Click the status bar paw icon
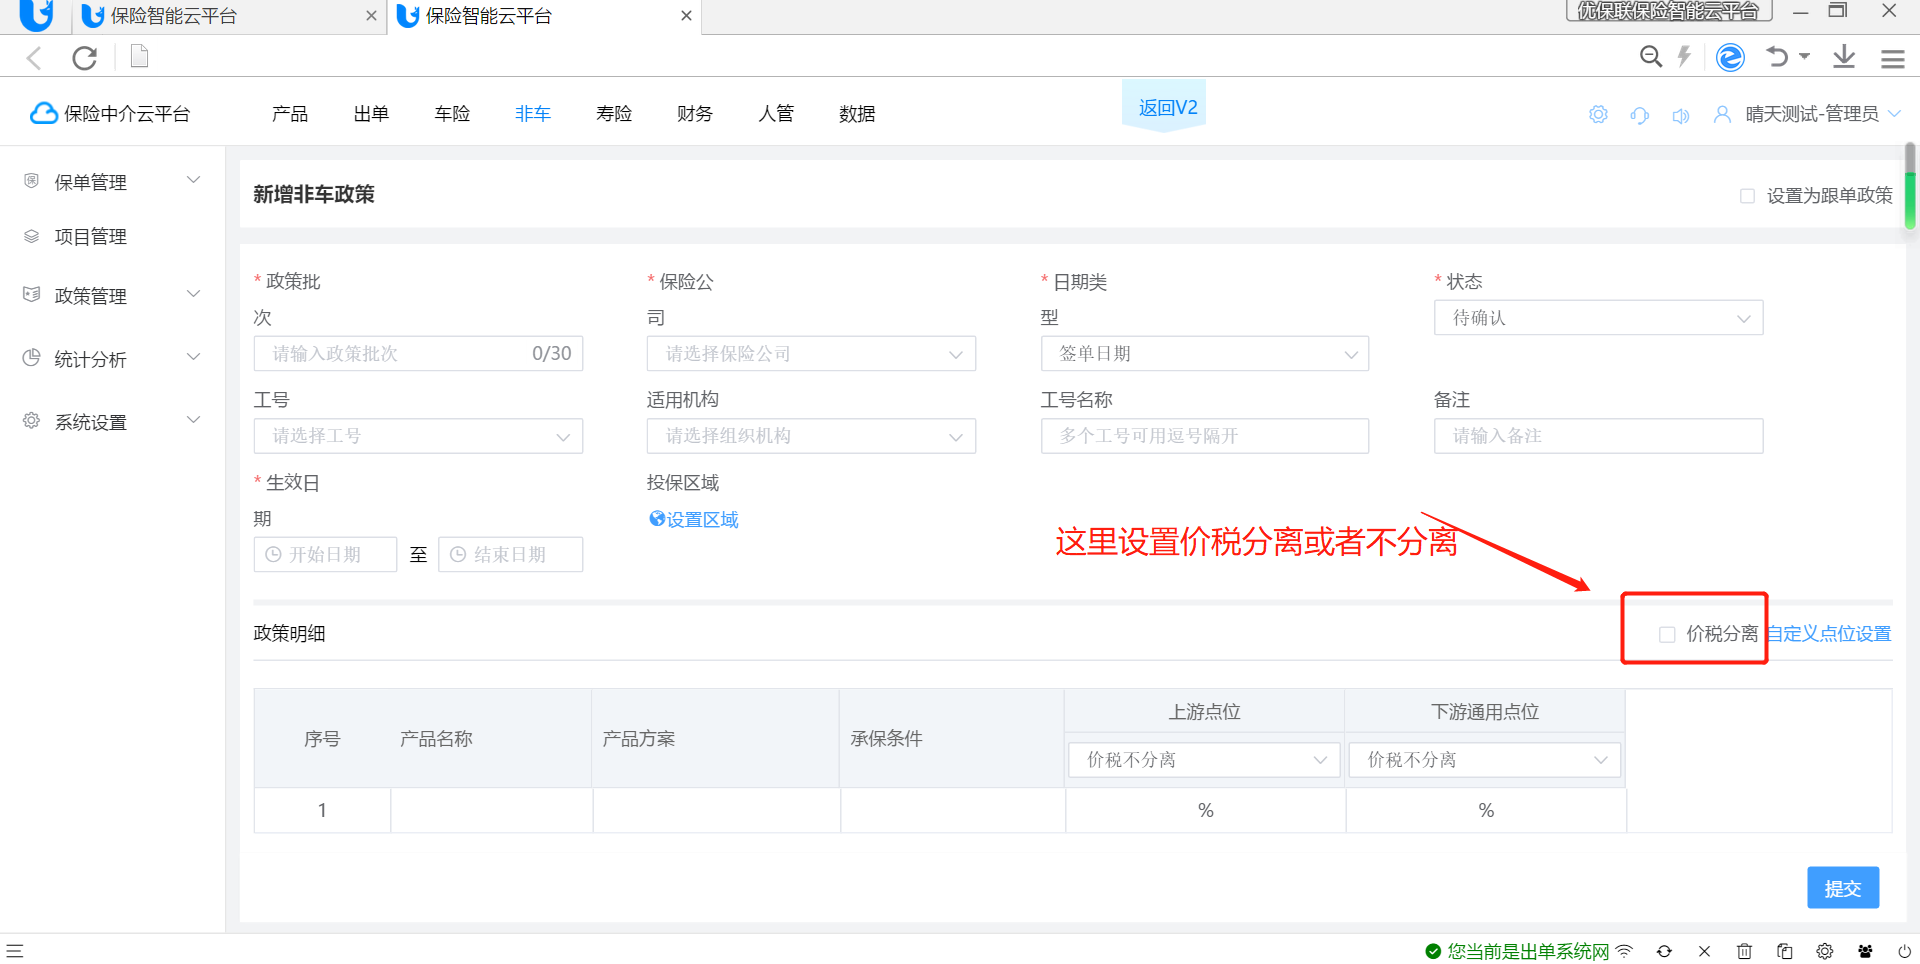 point(1865,951)
